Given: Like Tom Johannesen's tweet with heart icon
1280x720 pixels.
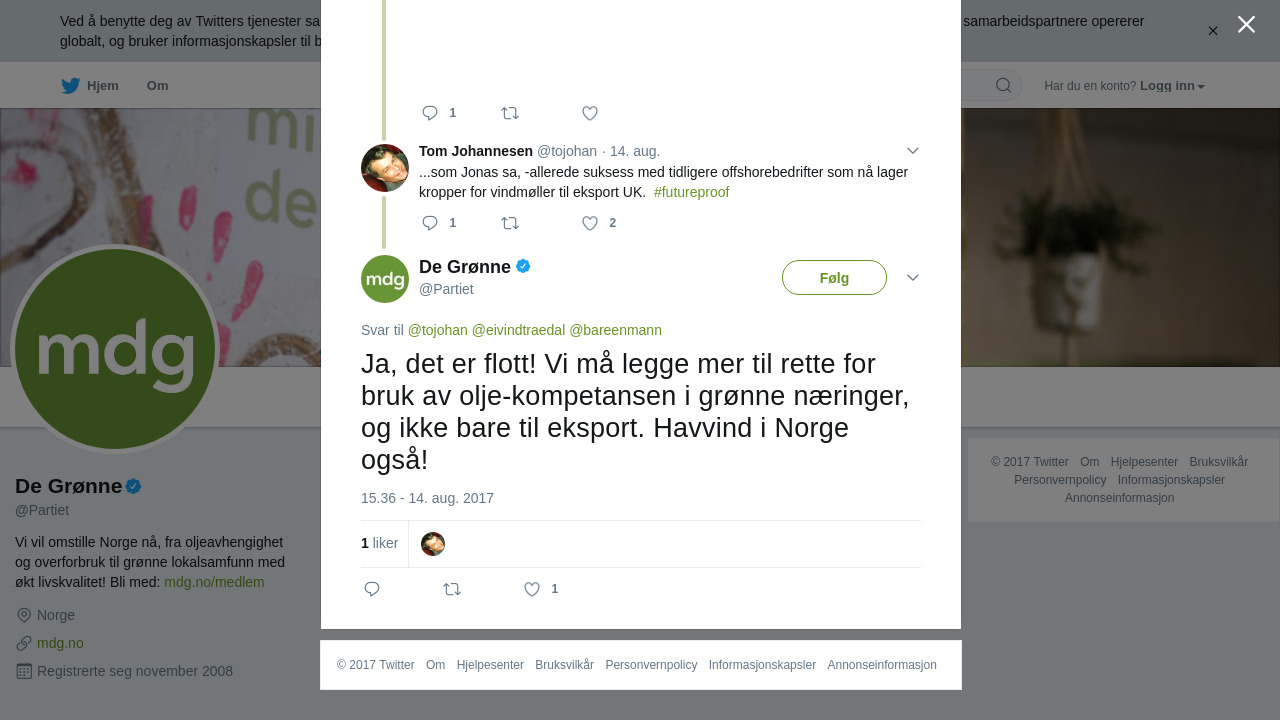Looking at the screenshot, I should [590, 223].
